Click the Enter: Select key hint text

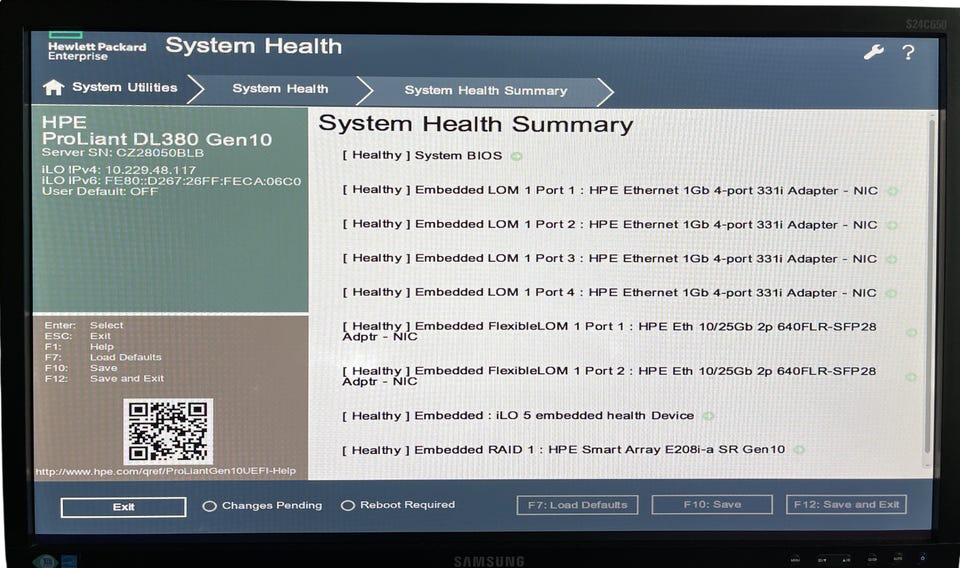tap(84, 326)
